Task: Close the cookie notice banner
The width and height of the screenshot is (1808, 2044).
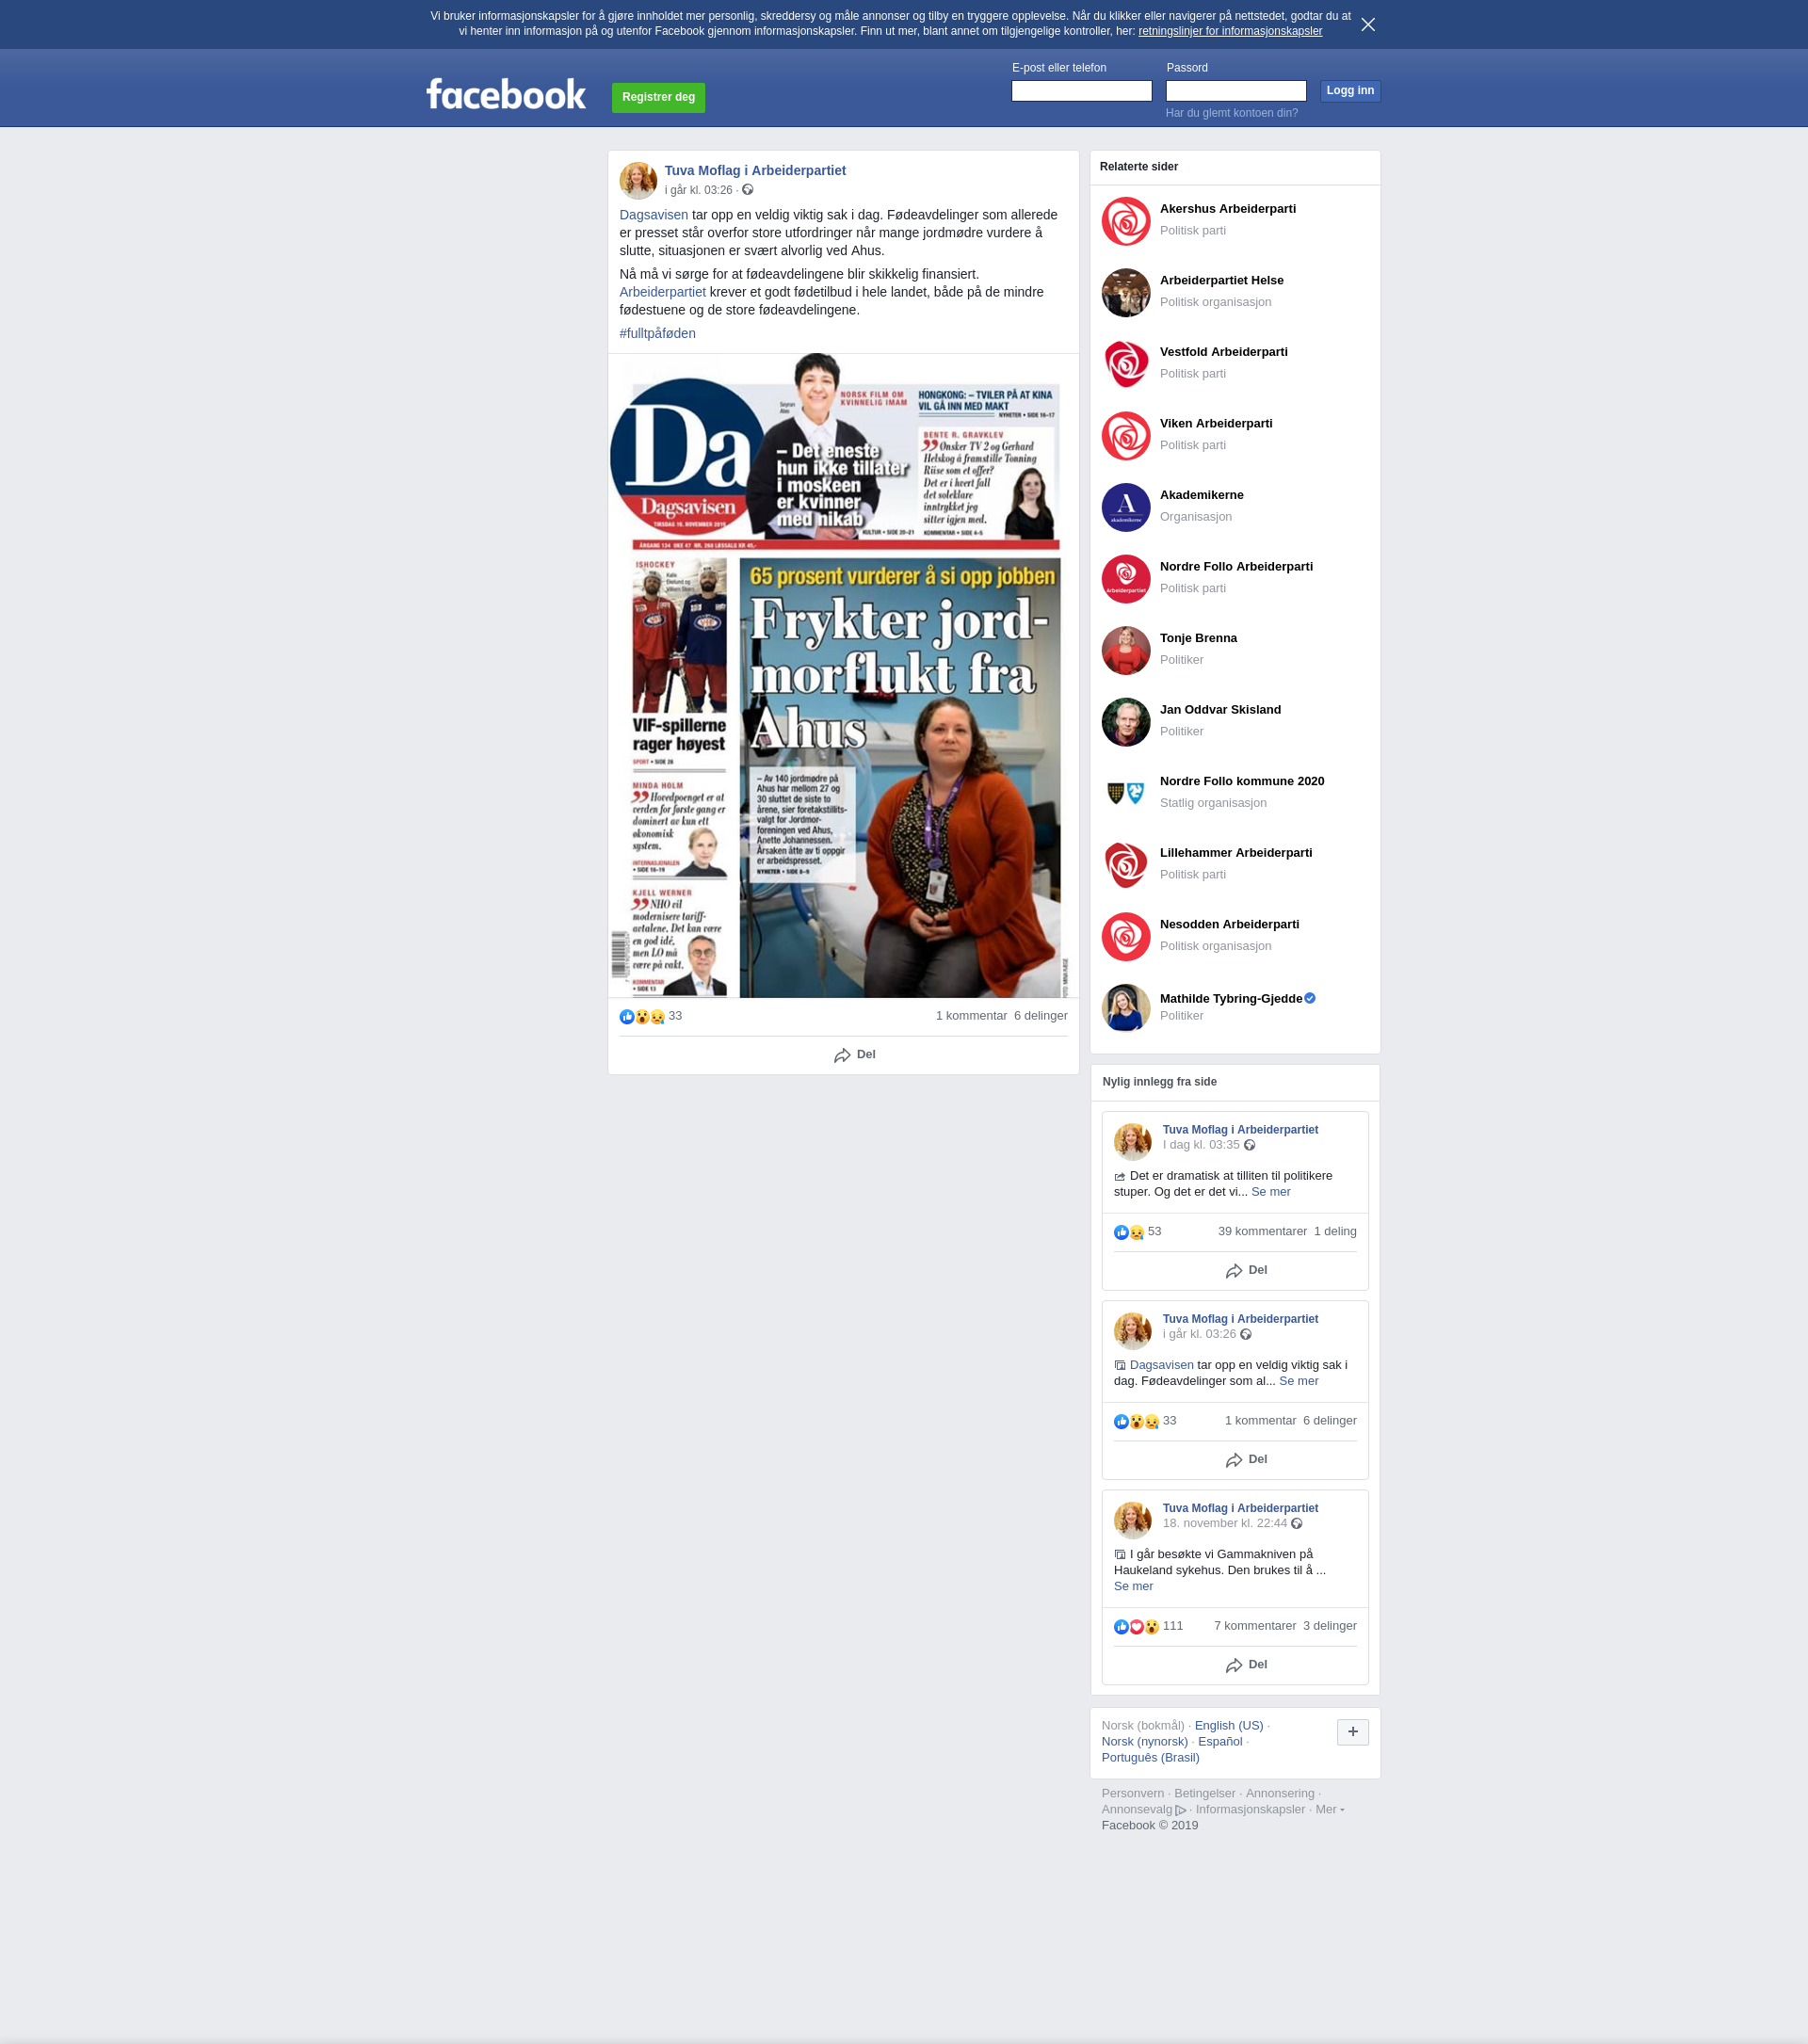Action: pos(1368,24)
